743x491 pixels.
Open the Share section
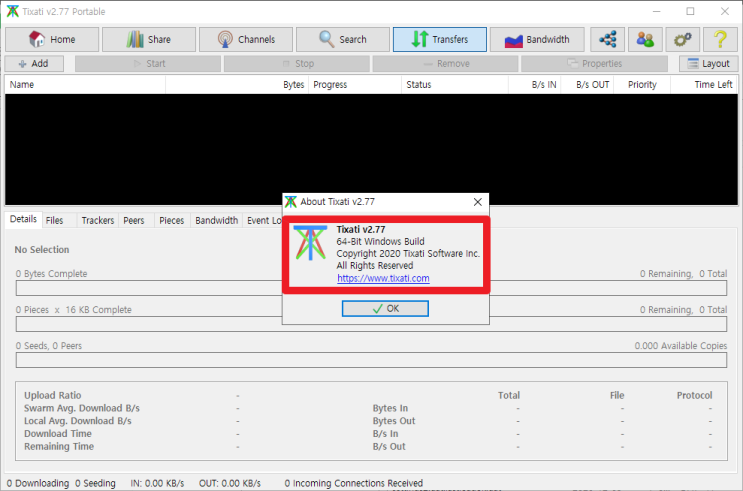[x=148, y=40]
